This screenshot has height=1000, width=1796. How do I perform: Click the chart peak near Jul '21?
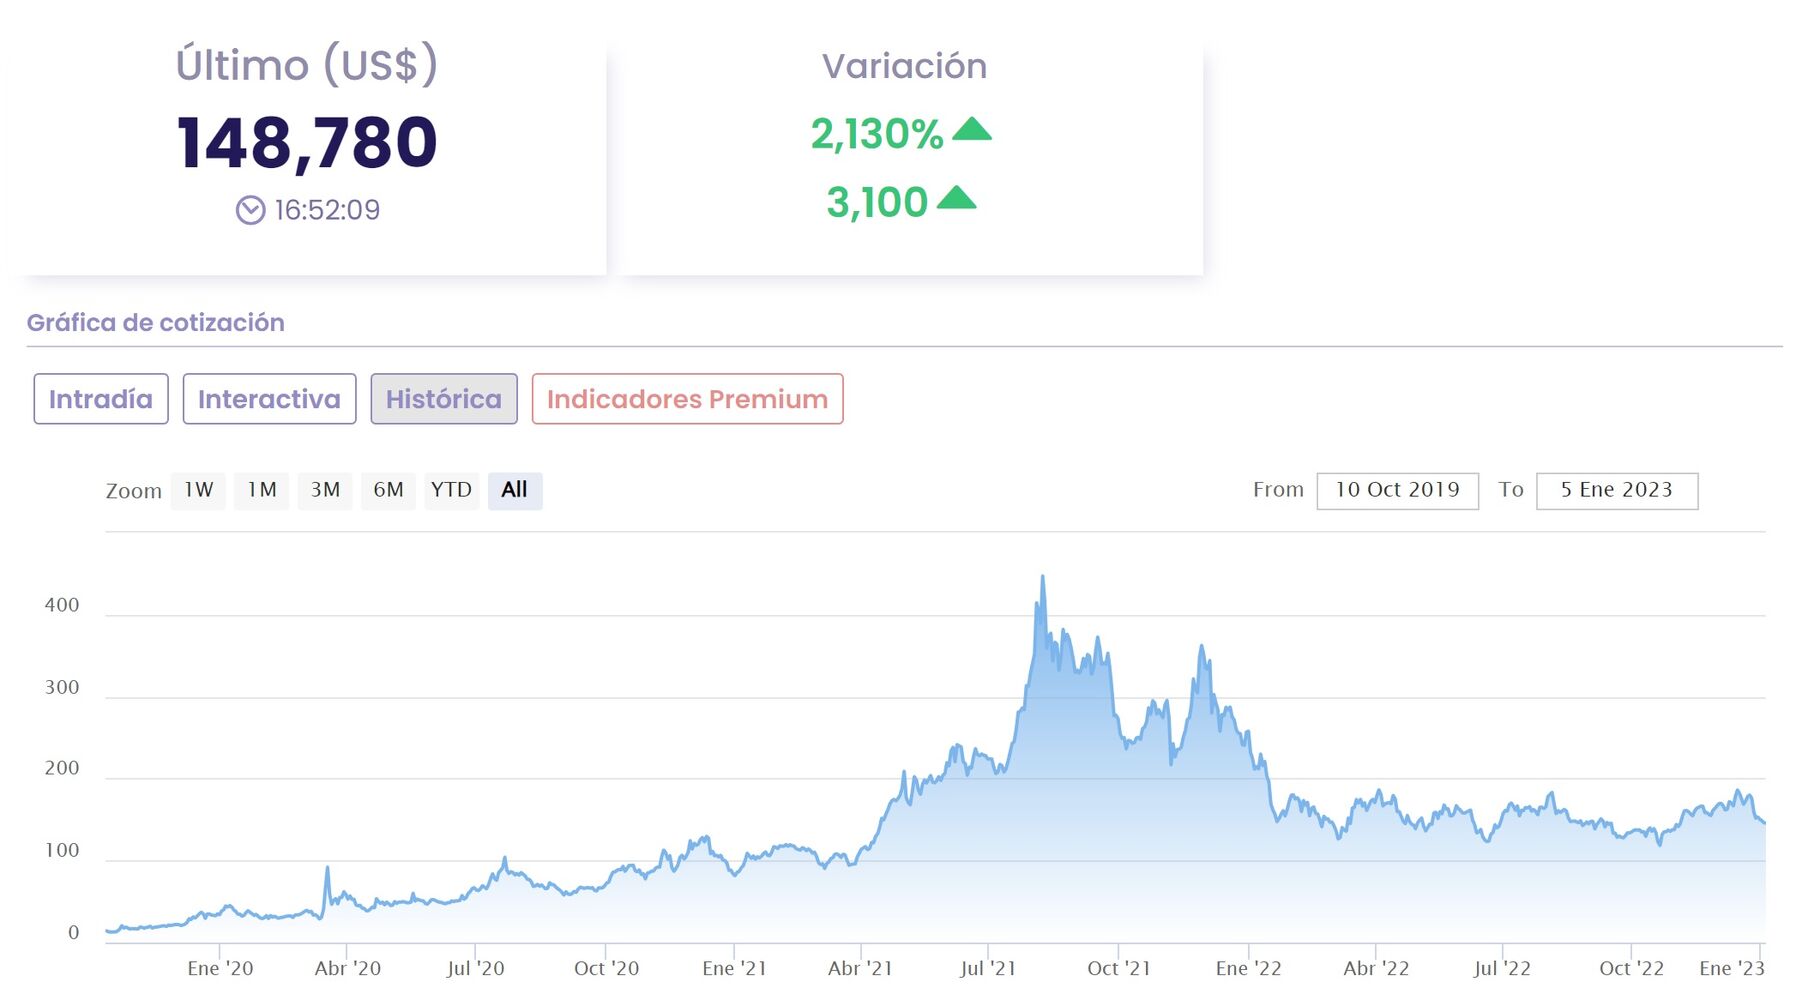tap(1042, 578)
